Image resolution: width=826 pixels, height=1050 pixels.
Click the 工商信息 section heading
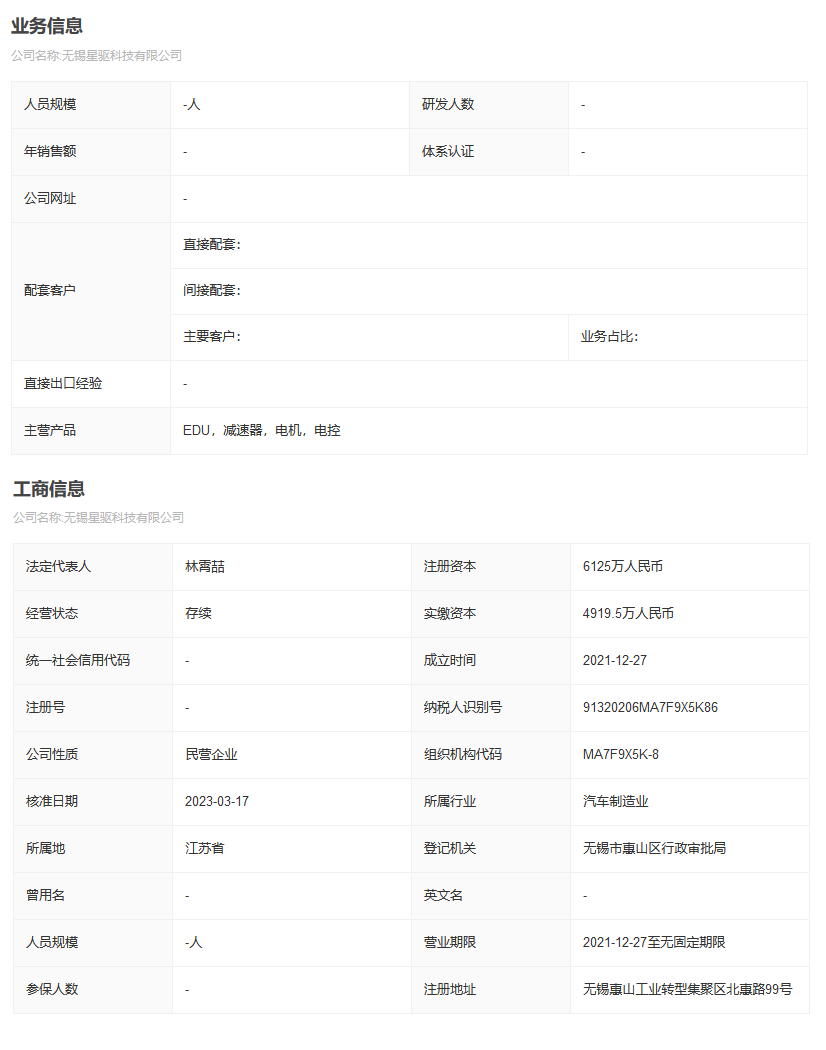coord(49,489)
